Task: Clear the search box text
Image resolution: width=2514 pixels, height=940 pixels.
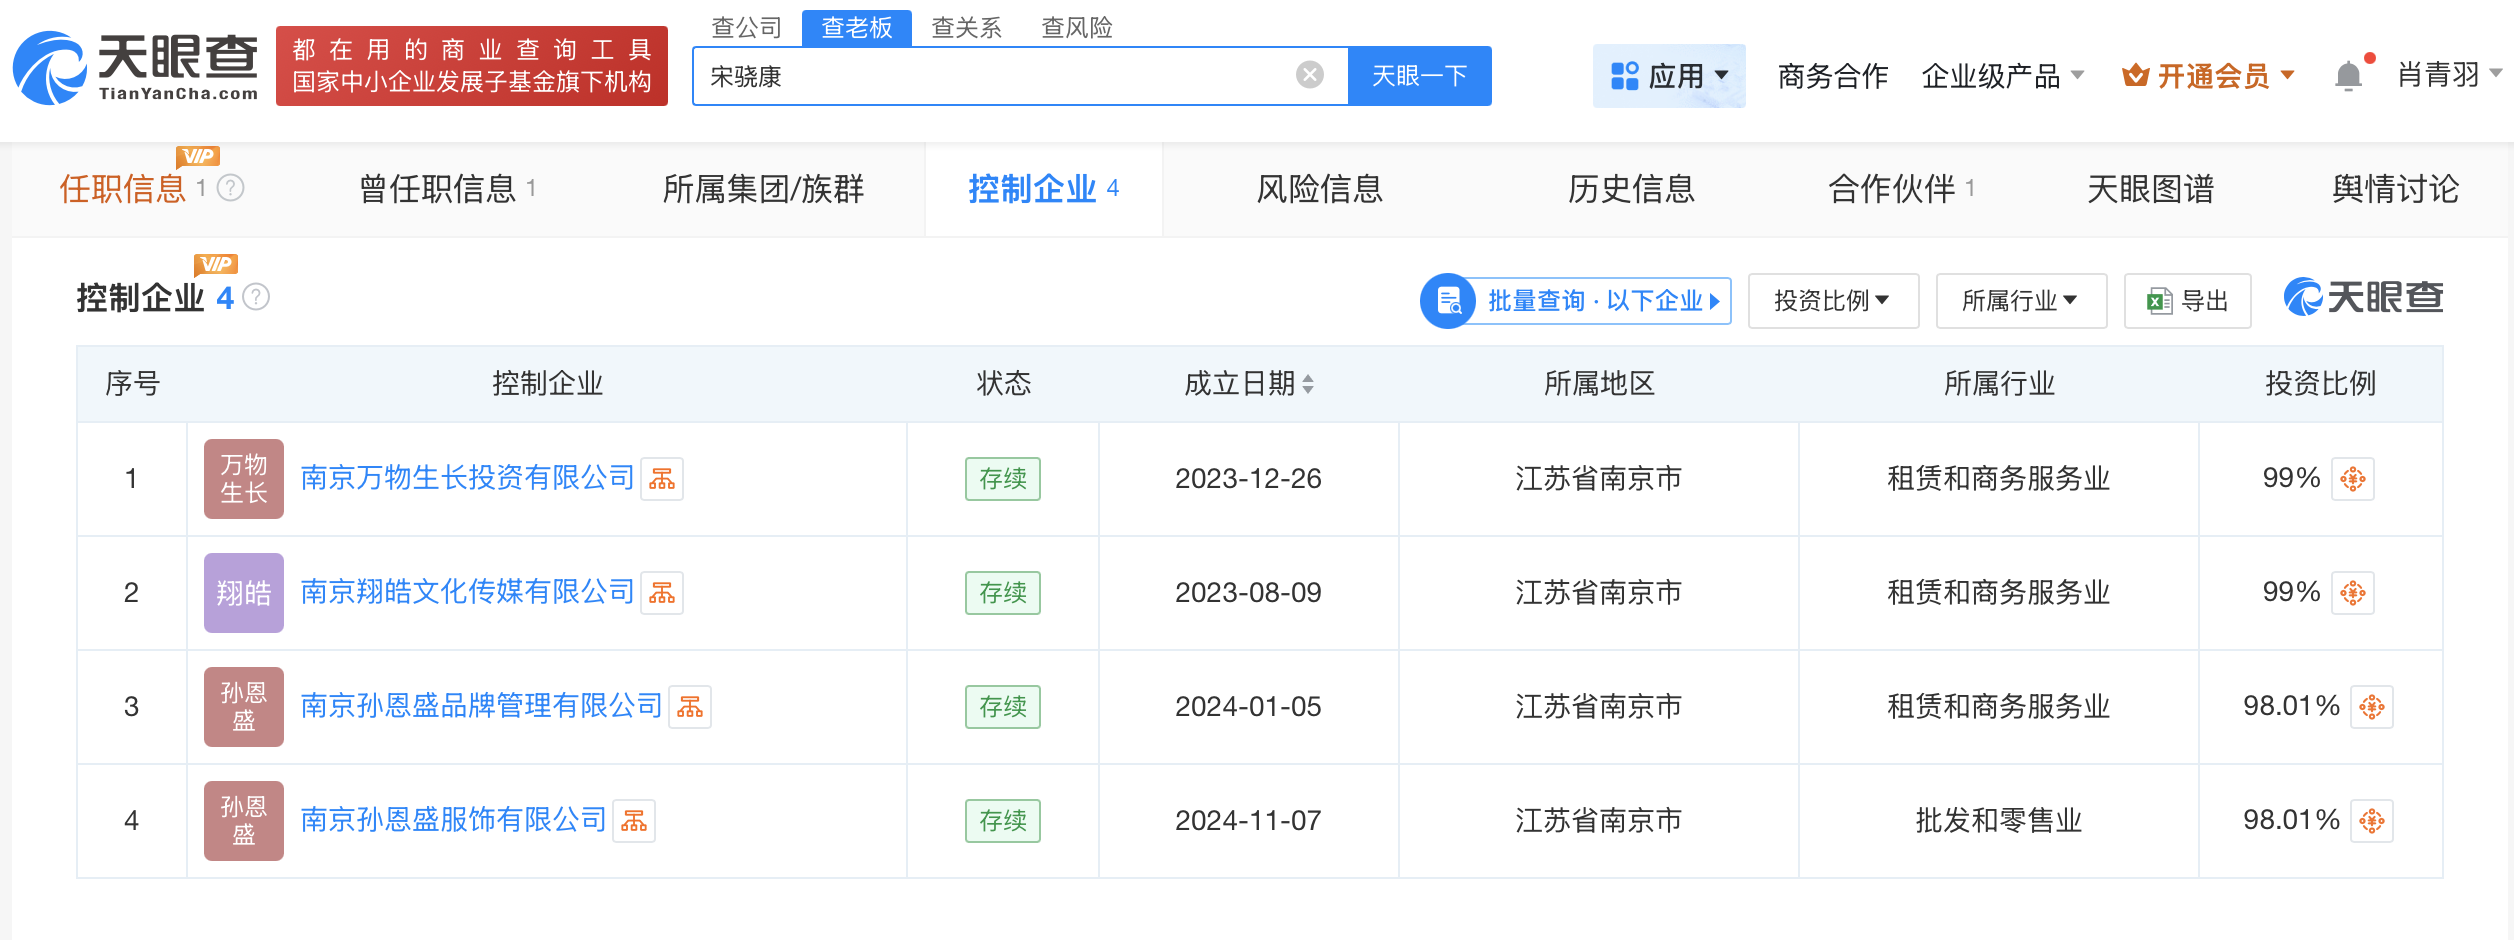Action: pyautogui.click(x=1309, y=75)
